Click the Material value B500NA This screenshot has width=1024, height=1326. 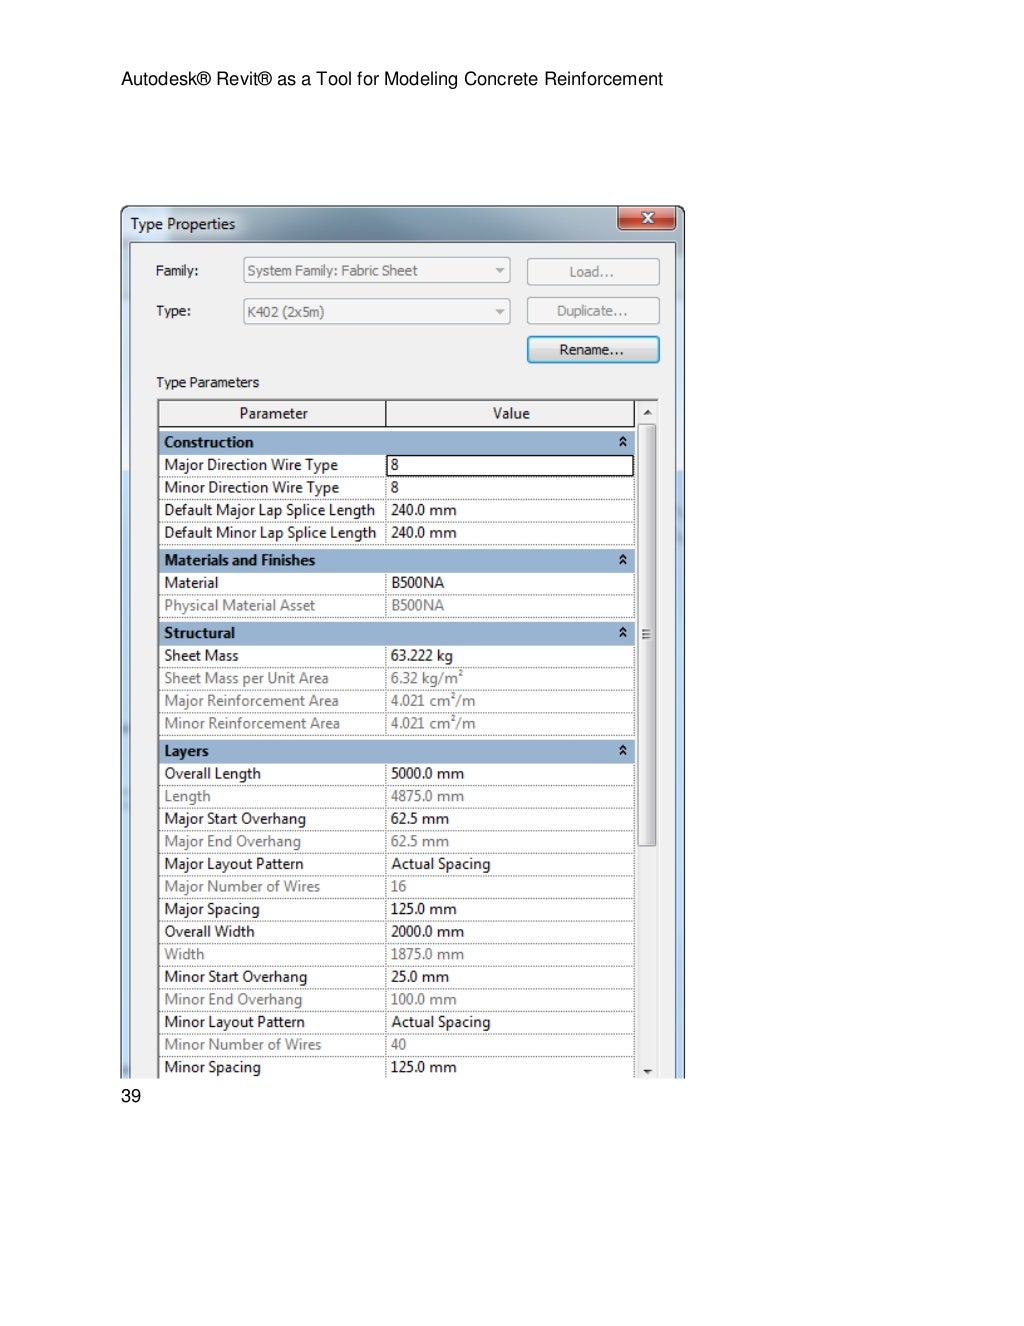pyautogui.click(x=509, y=583)
